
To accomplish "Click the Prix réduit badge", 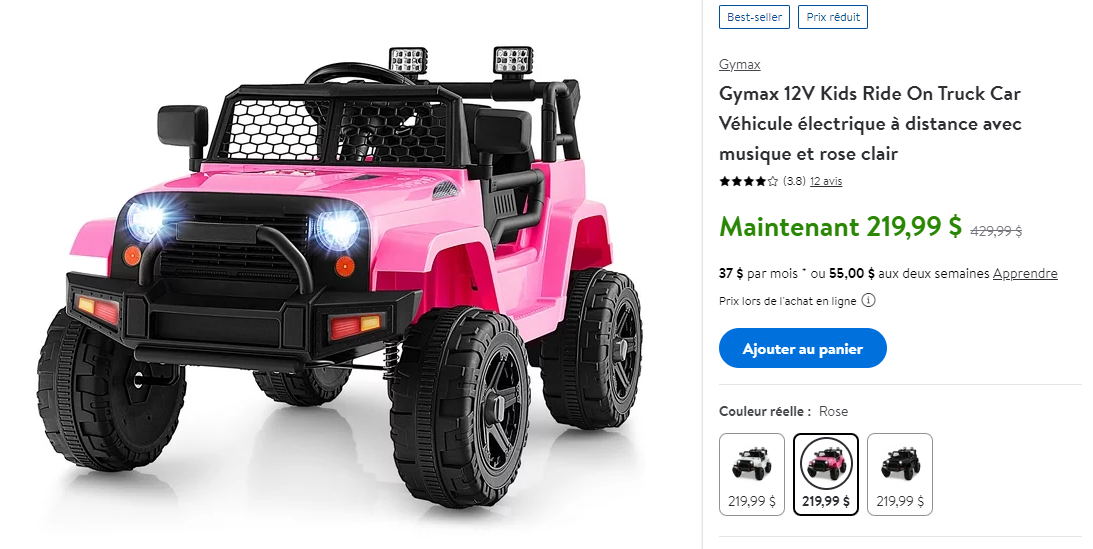I will (833, 17).
